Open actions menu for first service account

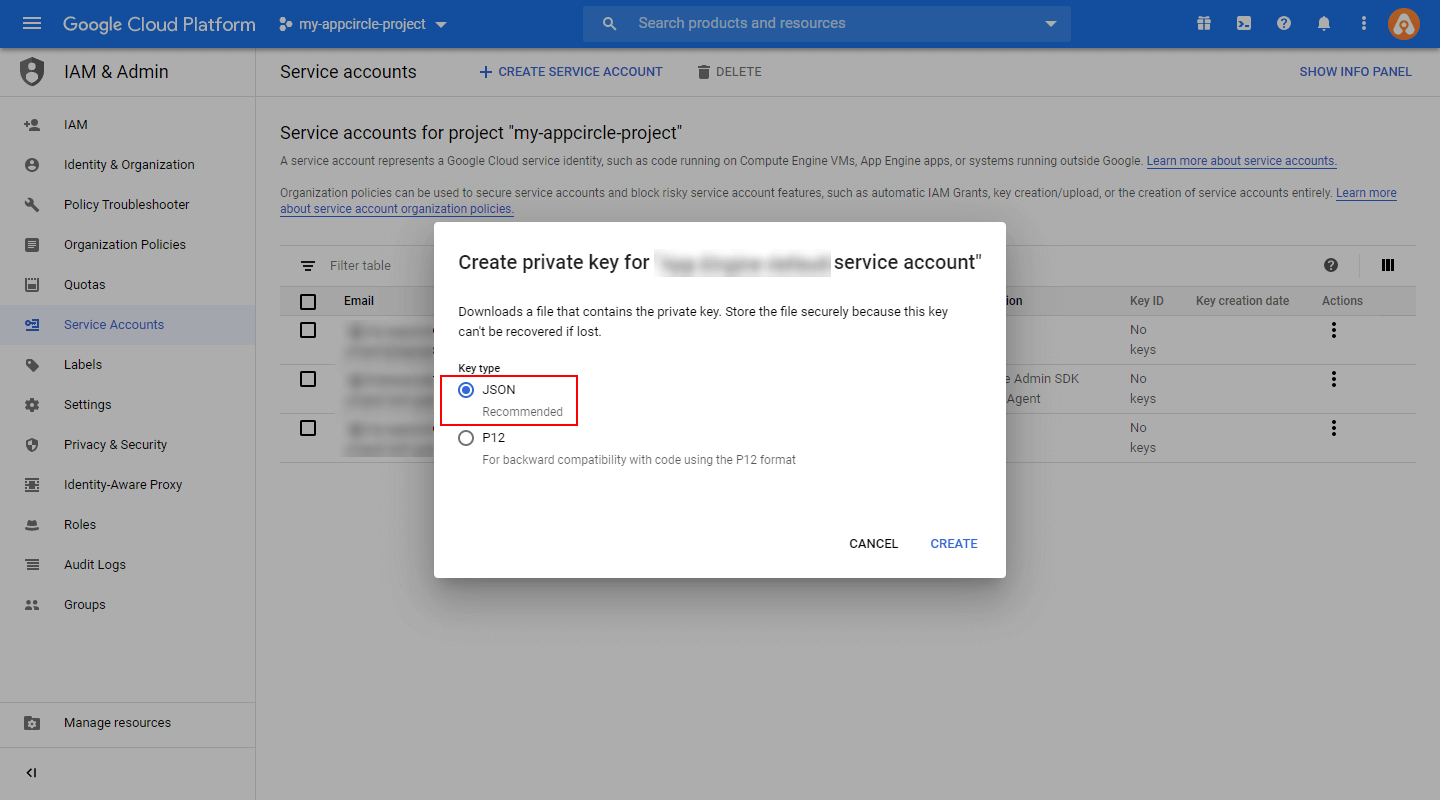coord(1334,330)
